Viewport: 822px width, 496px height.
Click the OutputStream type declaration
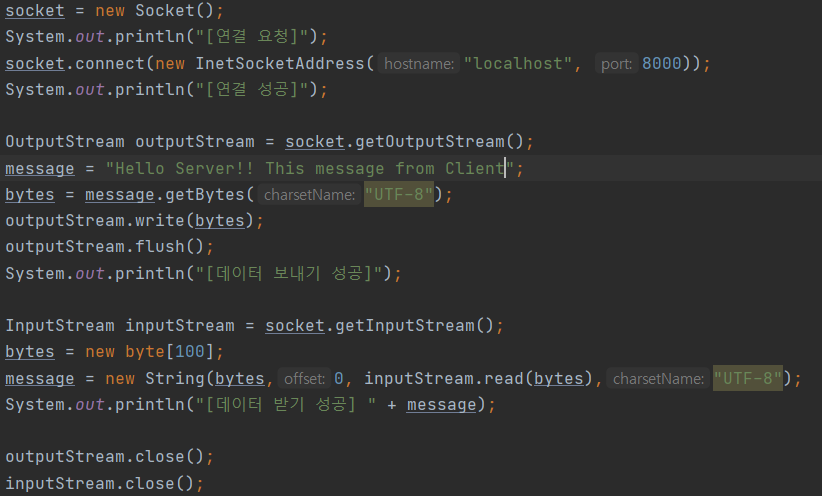click(x=65, y=142)
